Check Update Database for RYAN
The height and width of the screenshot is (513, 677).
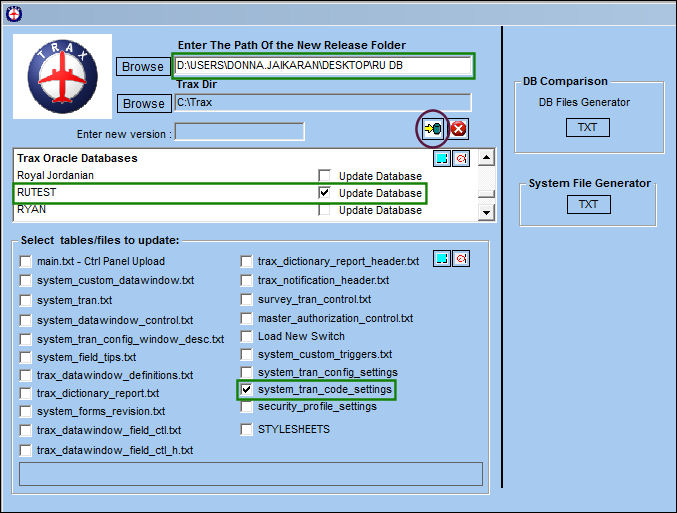[x=324, y=210]
